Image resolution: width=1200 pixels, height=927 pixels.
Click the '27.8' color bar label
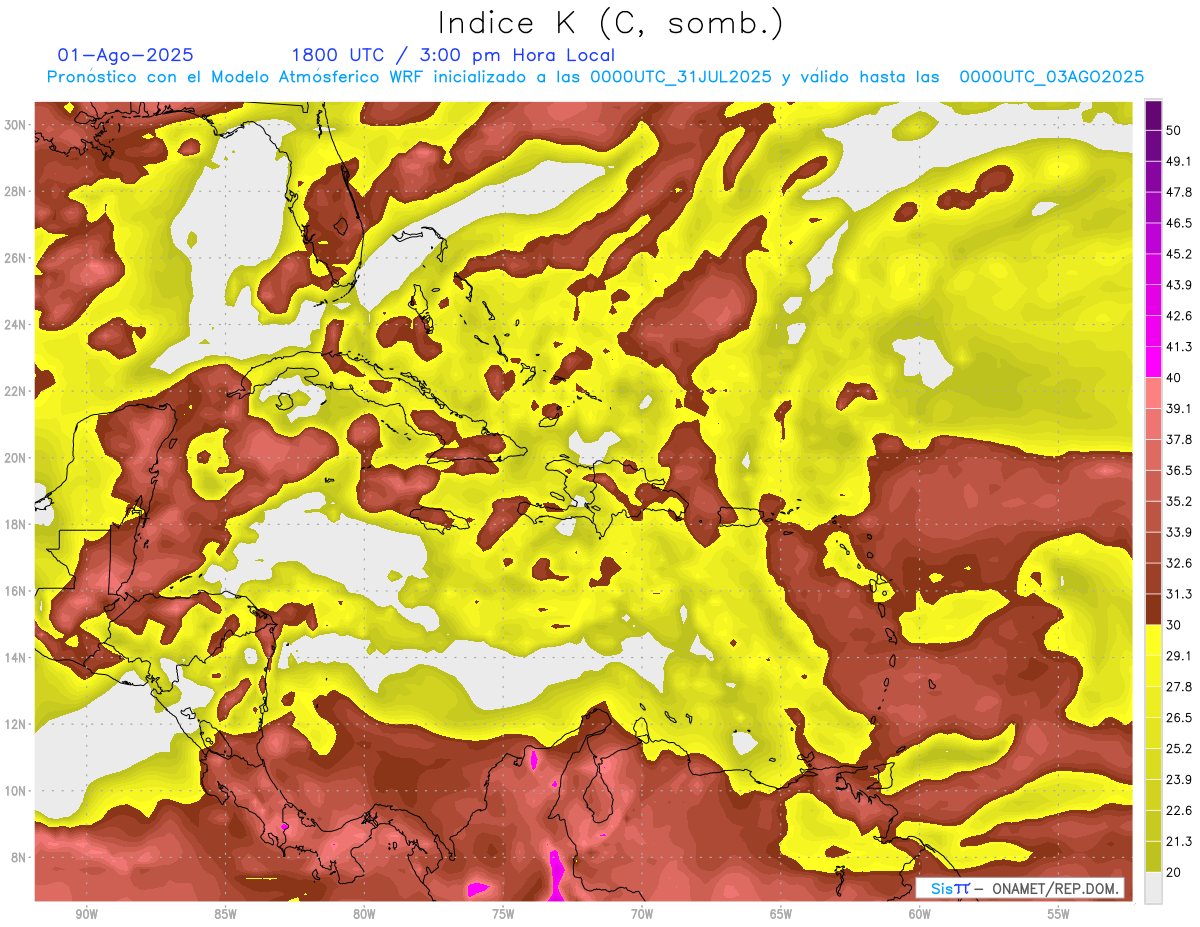[1179, 687]
